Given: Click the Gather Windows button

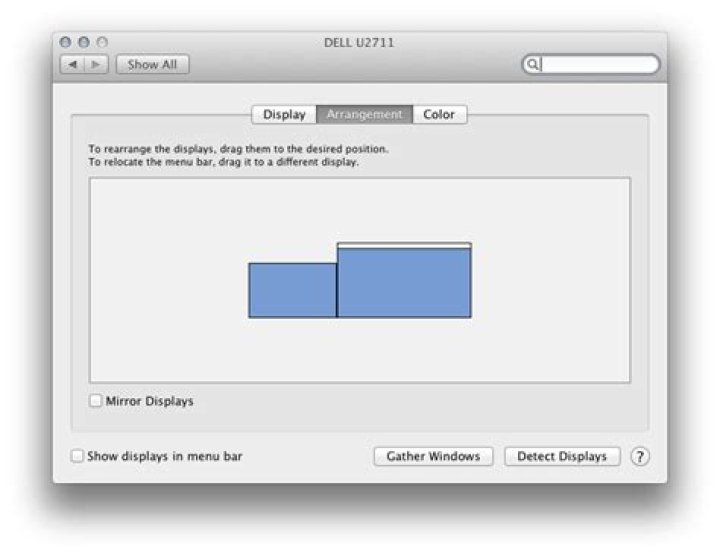Looking at the screenshot, I should click(x=433, y=456).
